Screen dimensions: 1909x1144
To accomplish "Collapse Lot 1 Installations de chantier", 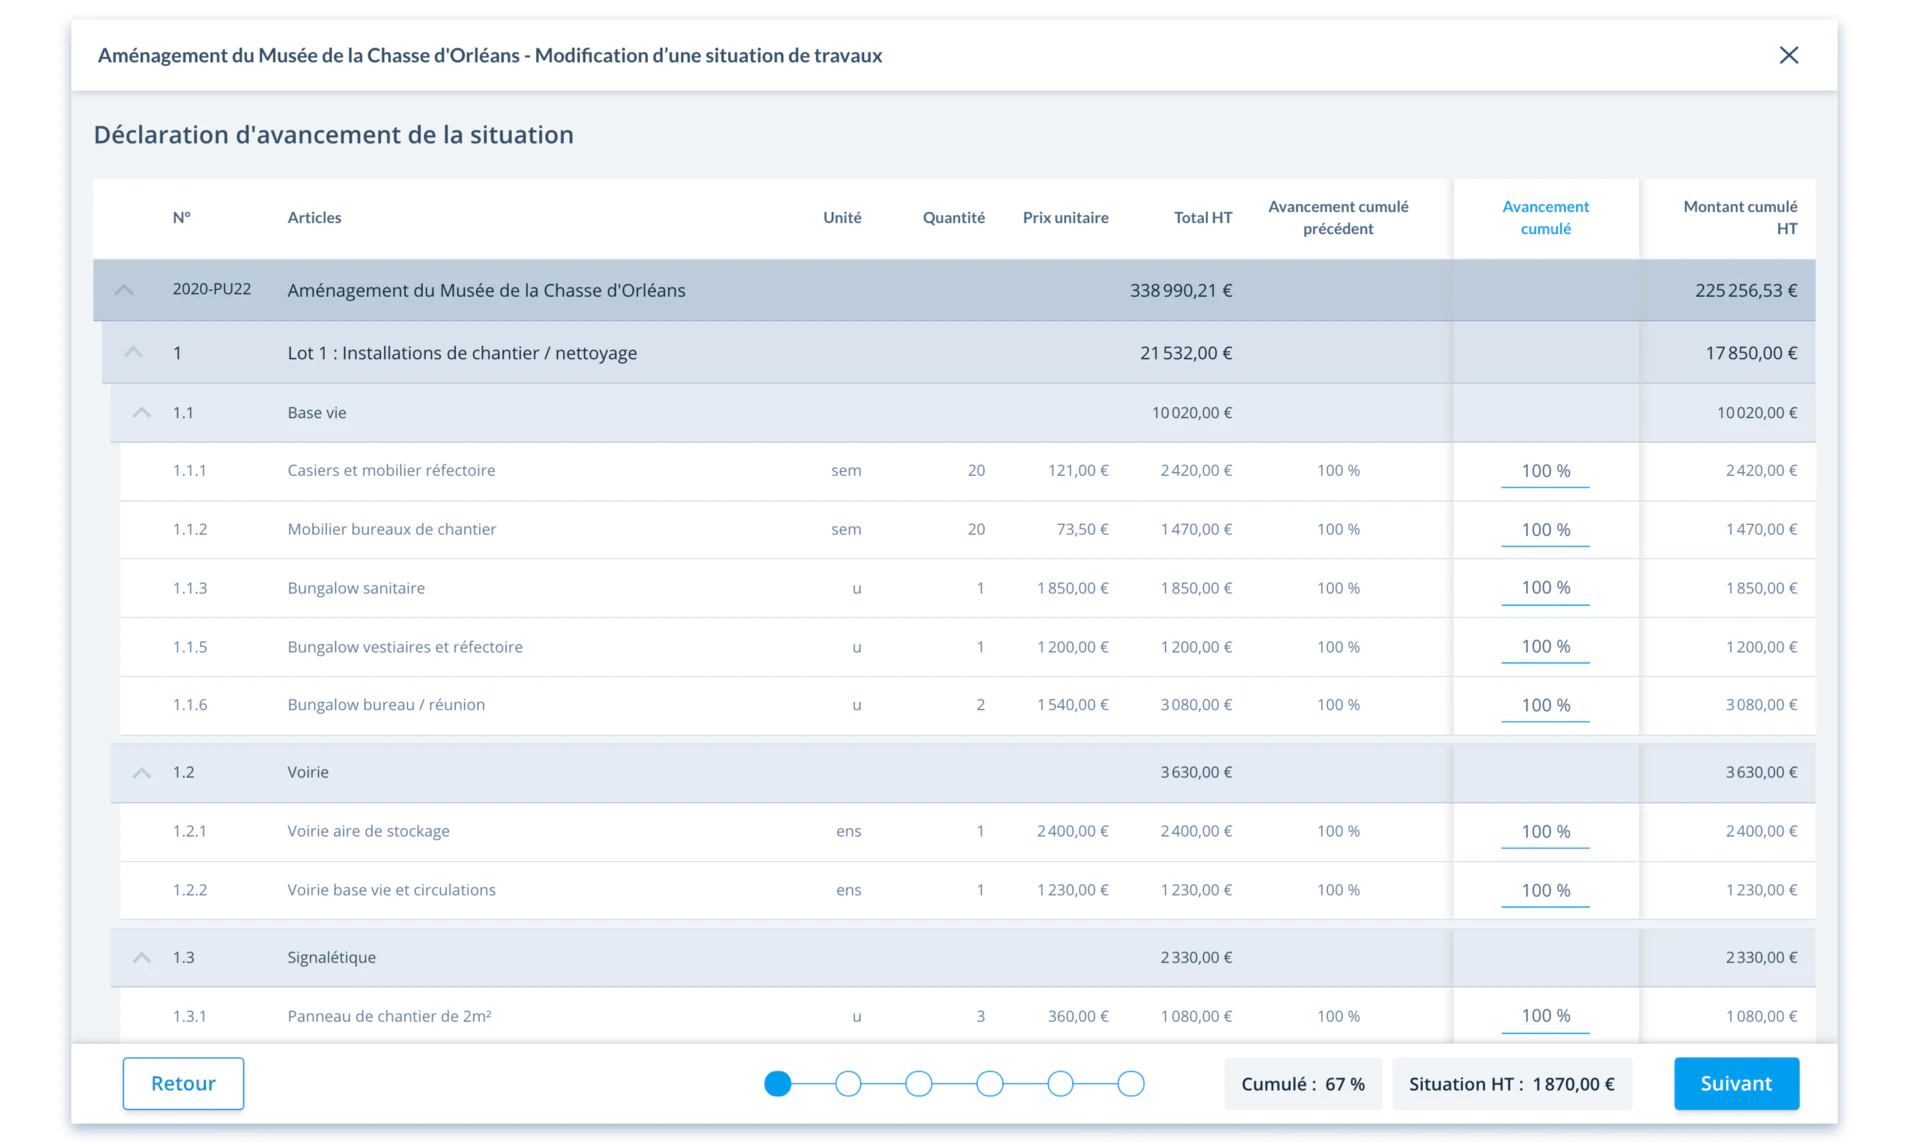I will (133, 352).
